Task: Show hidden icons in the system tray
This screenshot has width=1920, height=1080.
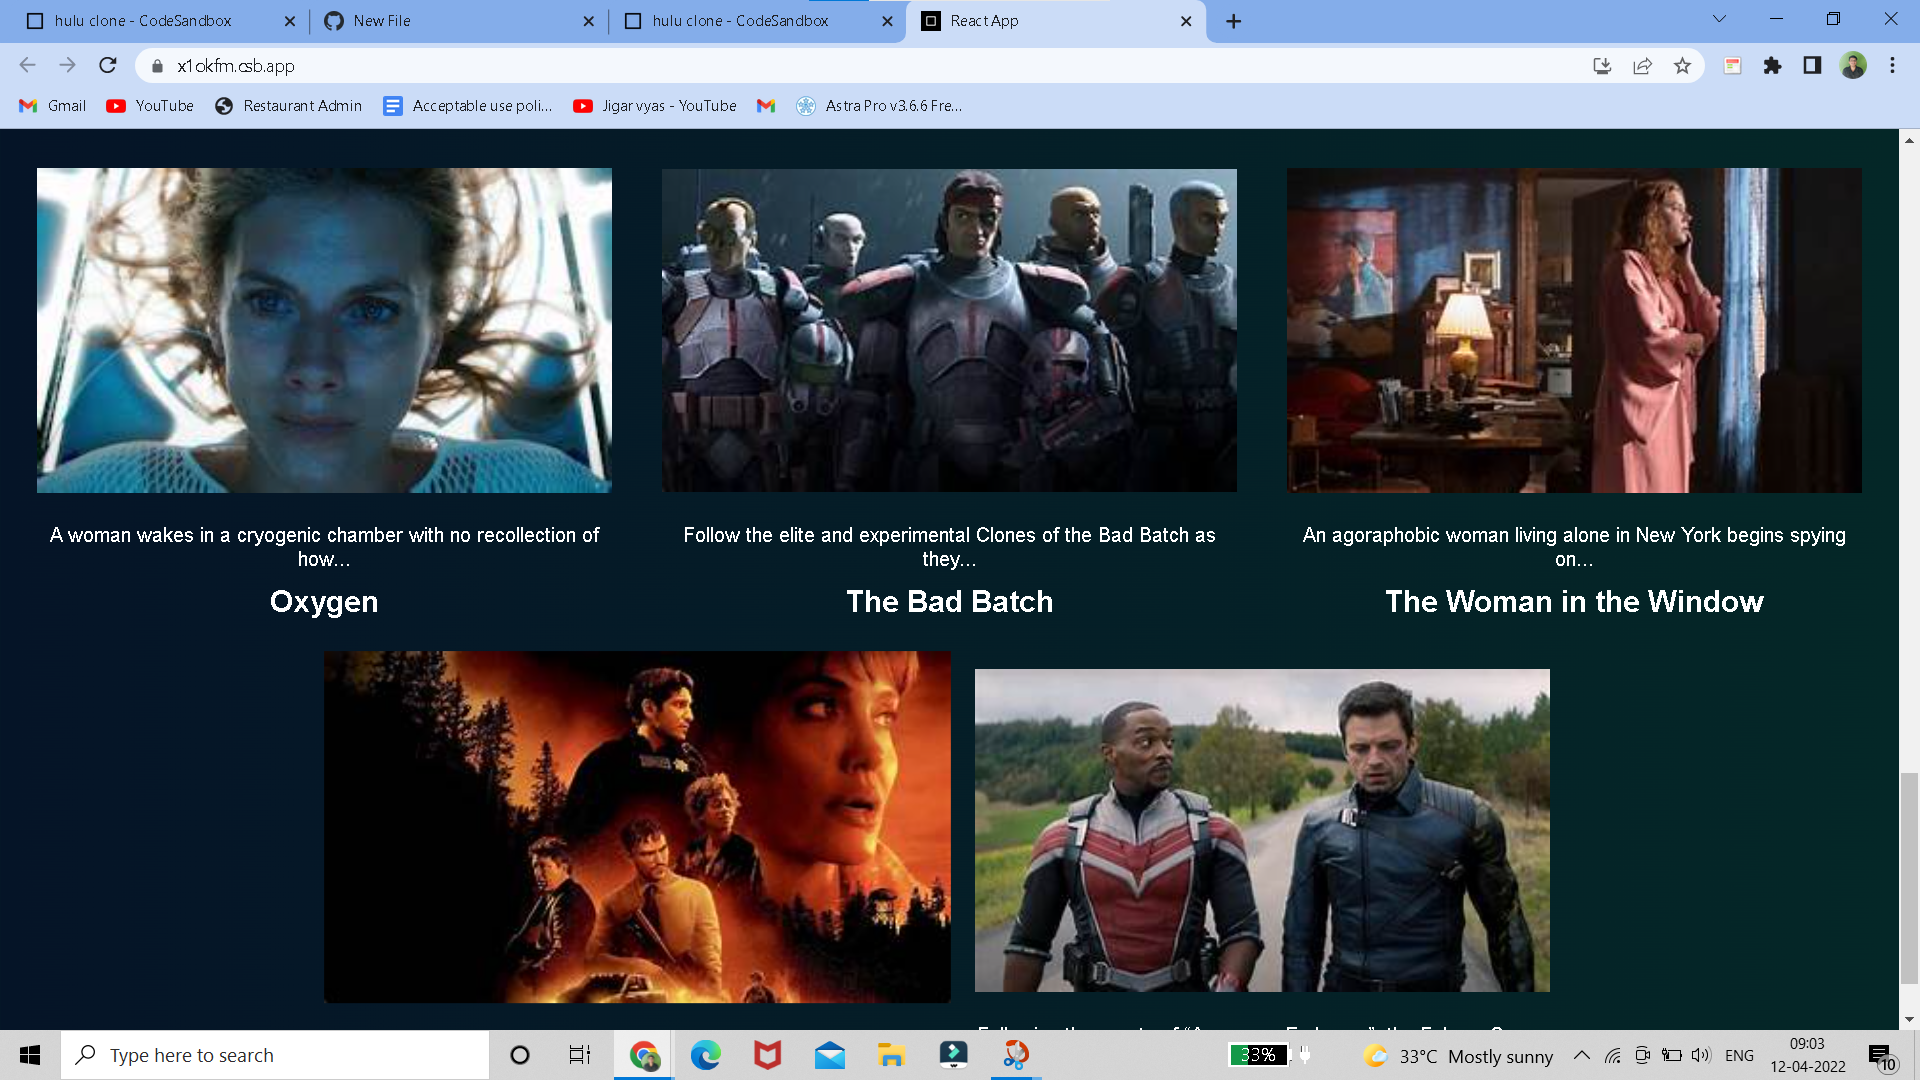Action: (1582, 1055)
